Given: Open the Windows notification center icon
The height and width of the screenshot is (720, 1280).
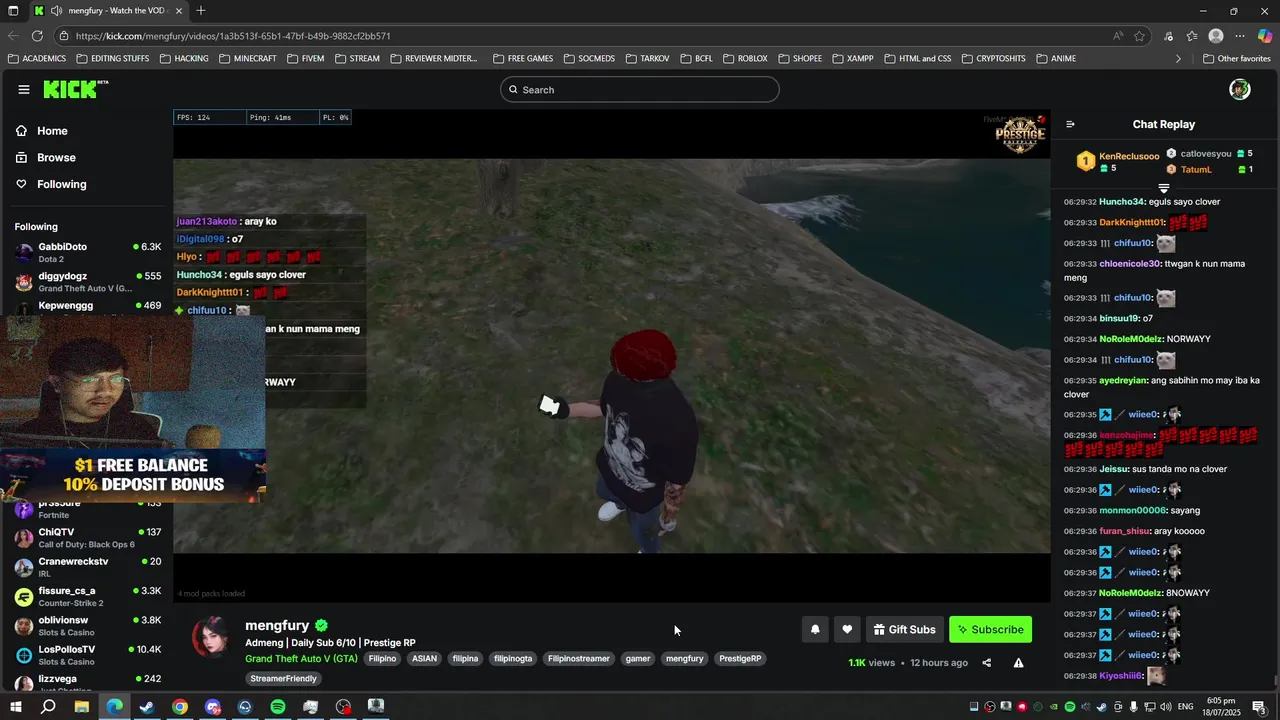Looking at the screenshot, I should (1258, 706).
